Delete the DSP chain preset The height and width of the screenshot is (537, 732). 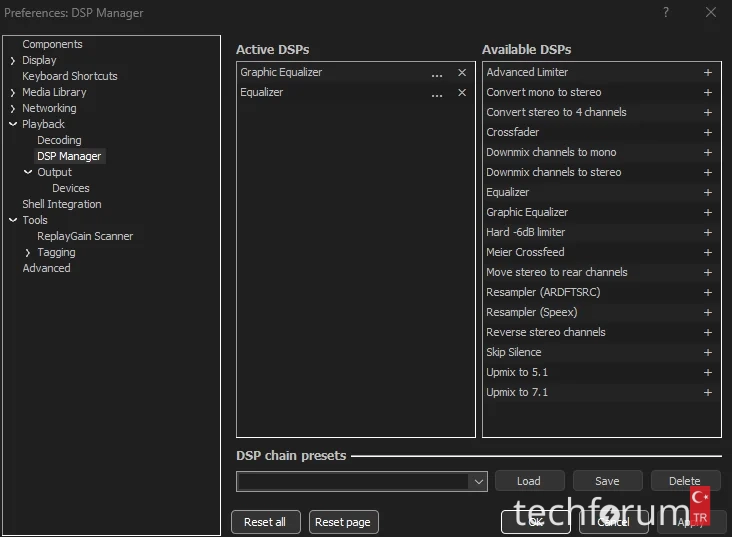coord(685,481)
